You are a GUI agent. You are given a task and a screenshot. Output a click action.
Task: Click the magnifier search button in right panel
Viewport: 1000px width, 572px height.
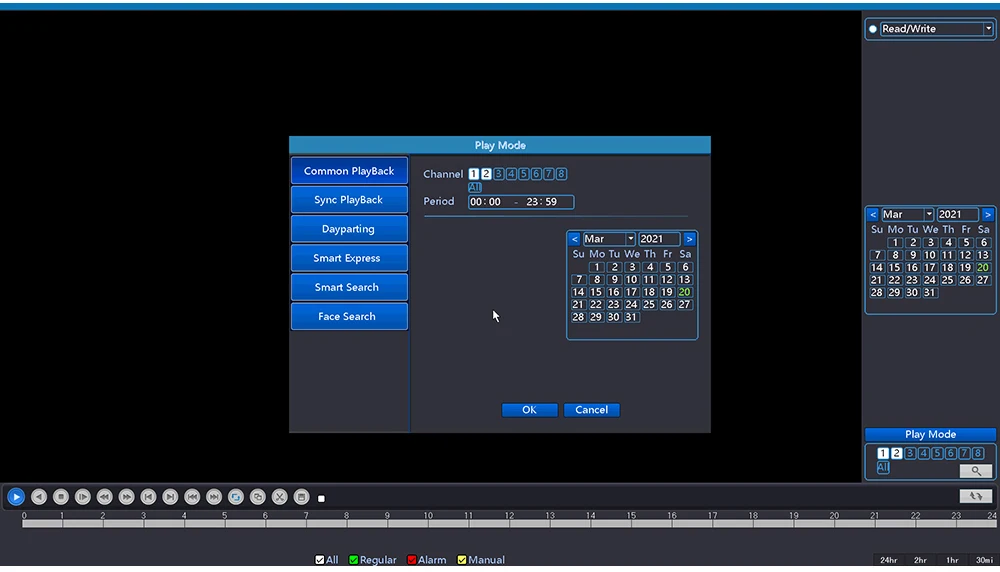tap(976, 471)
